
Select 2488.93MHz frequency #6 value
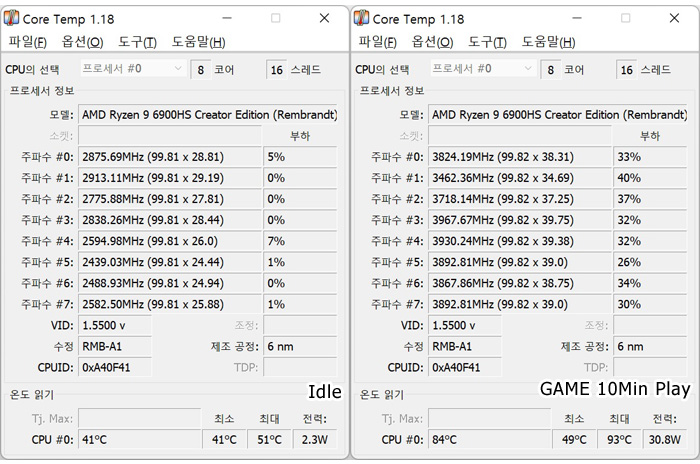pyautogui.click(x=170, y=283)
